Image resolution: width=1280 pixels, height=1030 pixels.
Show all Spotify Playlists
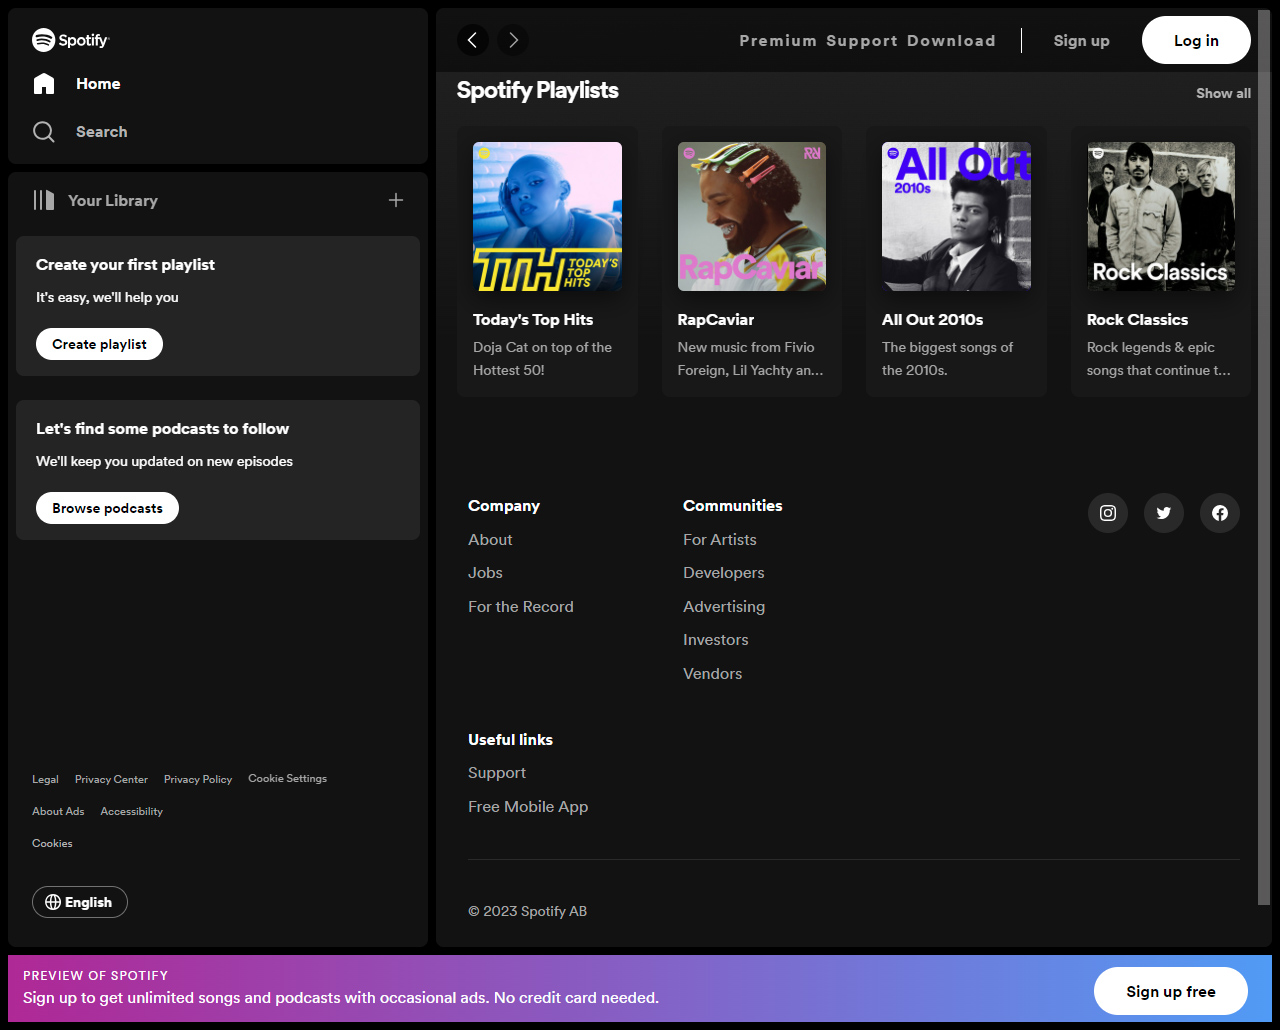tap(1223, 93)
